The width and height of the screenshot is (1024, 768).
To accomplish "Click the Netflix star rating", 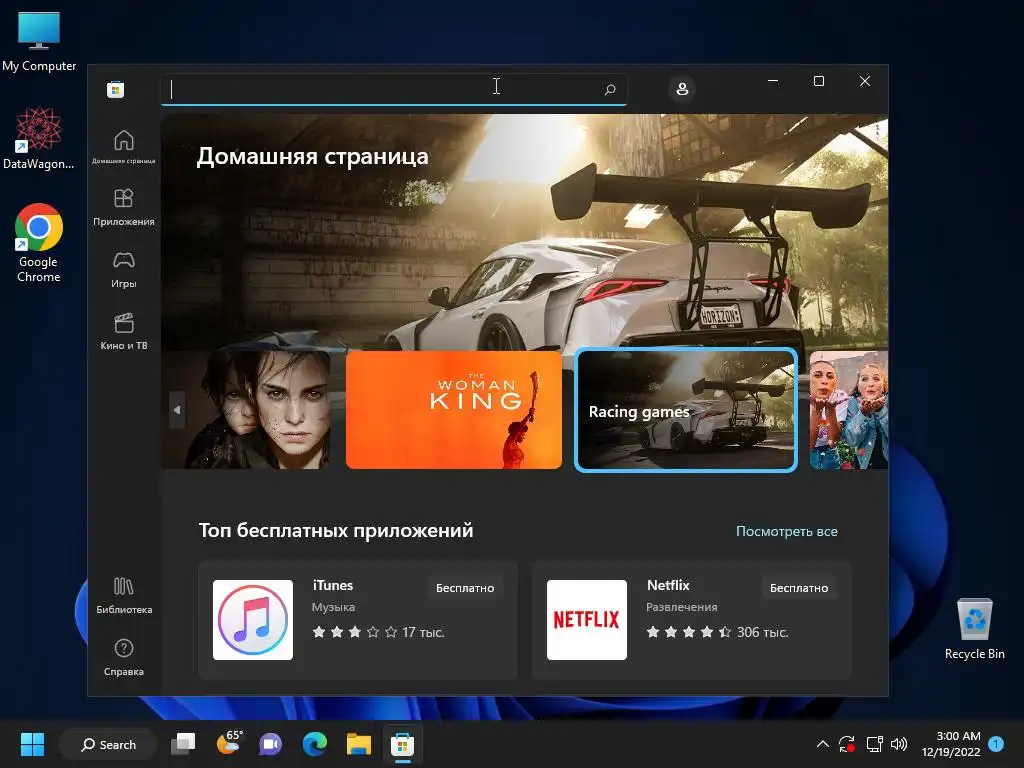I will (x=688, y=632).
